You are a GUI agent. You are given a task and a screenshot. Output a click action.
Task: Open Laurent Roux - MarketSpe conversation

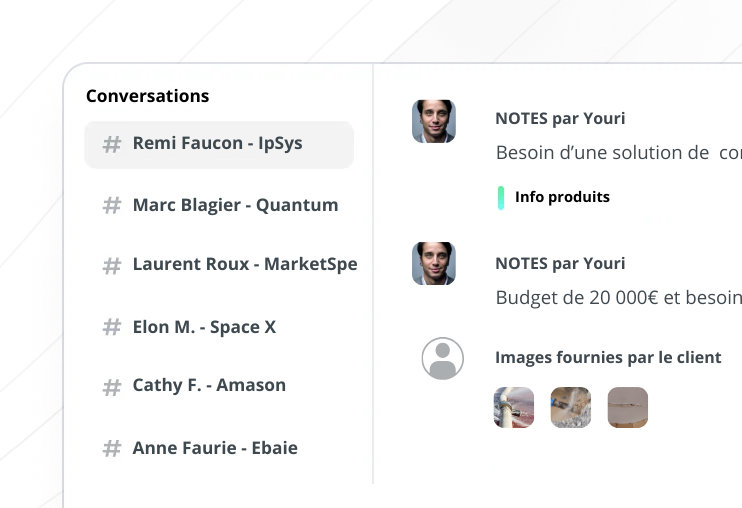click(244, 266)
